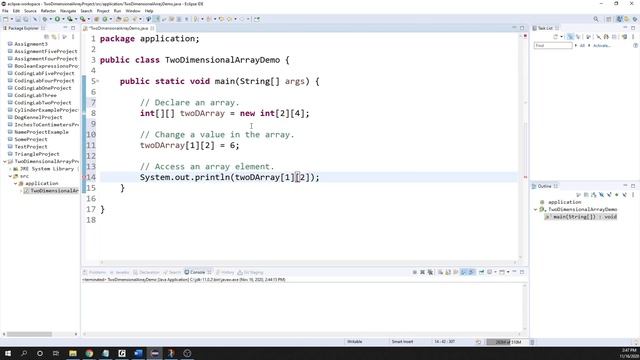Image resolution: width=640 pixels, height=360 pixels.
Task: Click the Save All toolbar icon
Action: (26, 19)
